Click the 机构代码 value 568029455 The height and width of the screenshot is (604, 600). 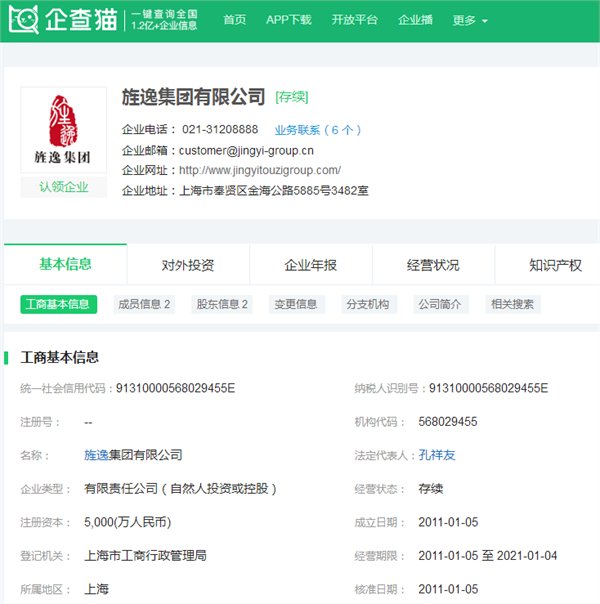448,422
